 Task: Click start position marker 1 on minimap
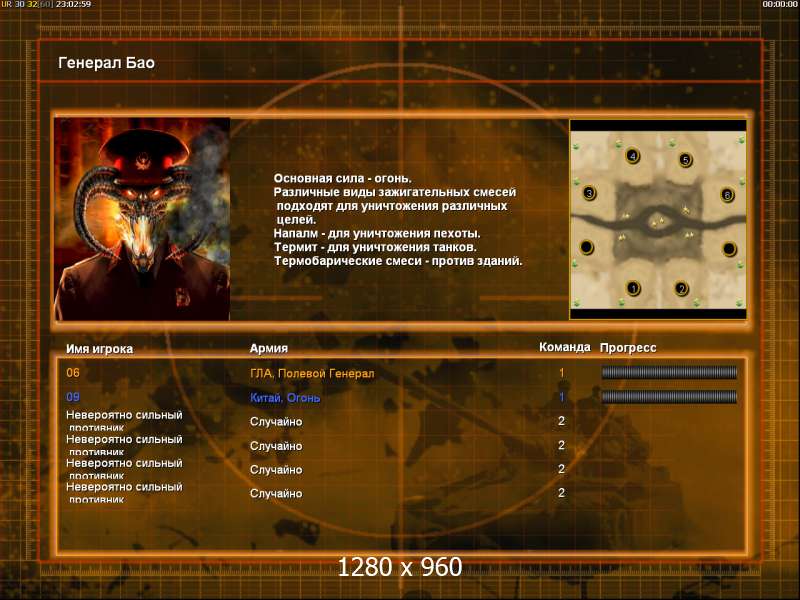coord(633,288)
